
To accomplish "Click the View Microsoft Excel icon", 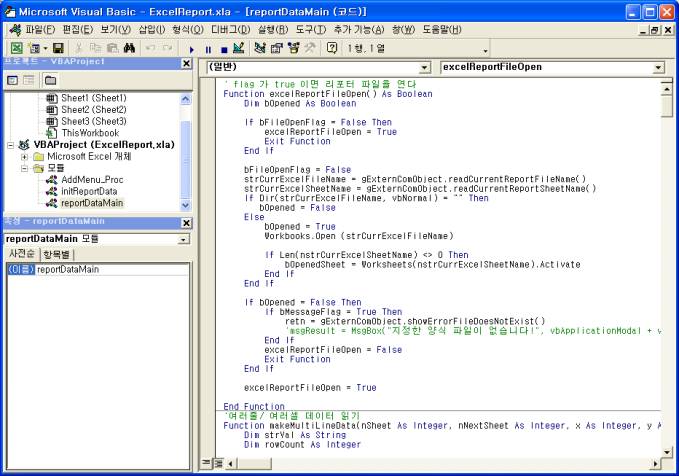I will tap(17, 48).
